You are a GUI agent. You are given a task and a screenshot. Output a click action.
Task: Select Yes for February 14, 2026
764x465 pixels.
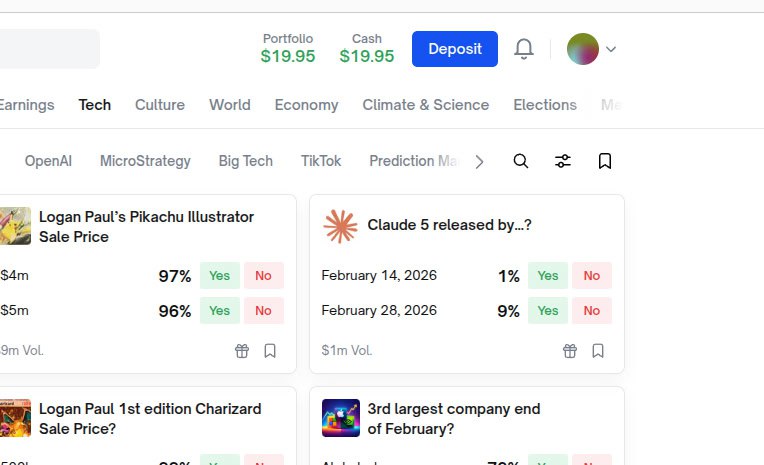pos(548,276)
